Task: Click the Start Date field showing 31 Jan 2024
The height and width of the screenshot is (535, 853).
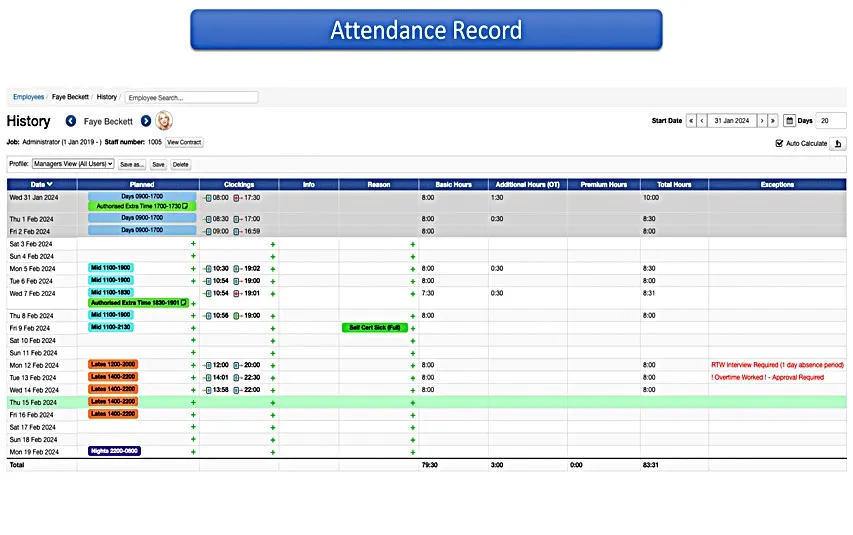Action: tap(732, 121)
